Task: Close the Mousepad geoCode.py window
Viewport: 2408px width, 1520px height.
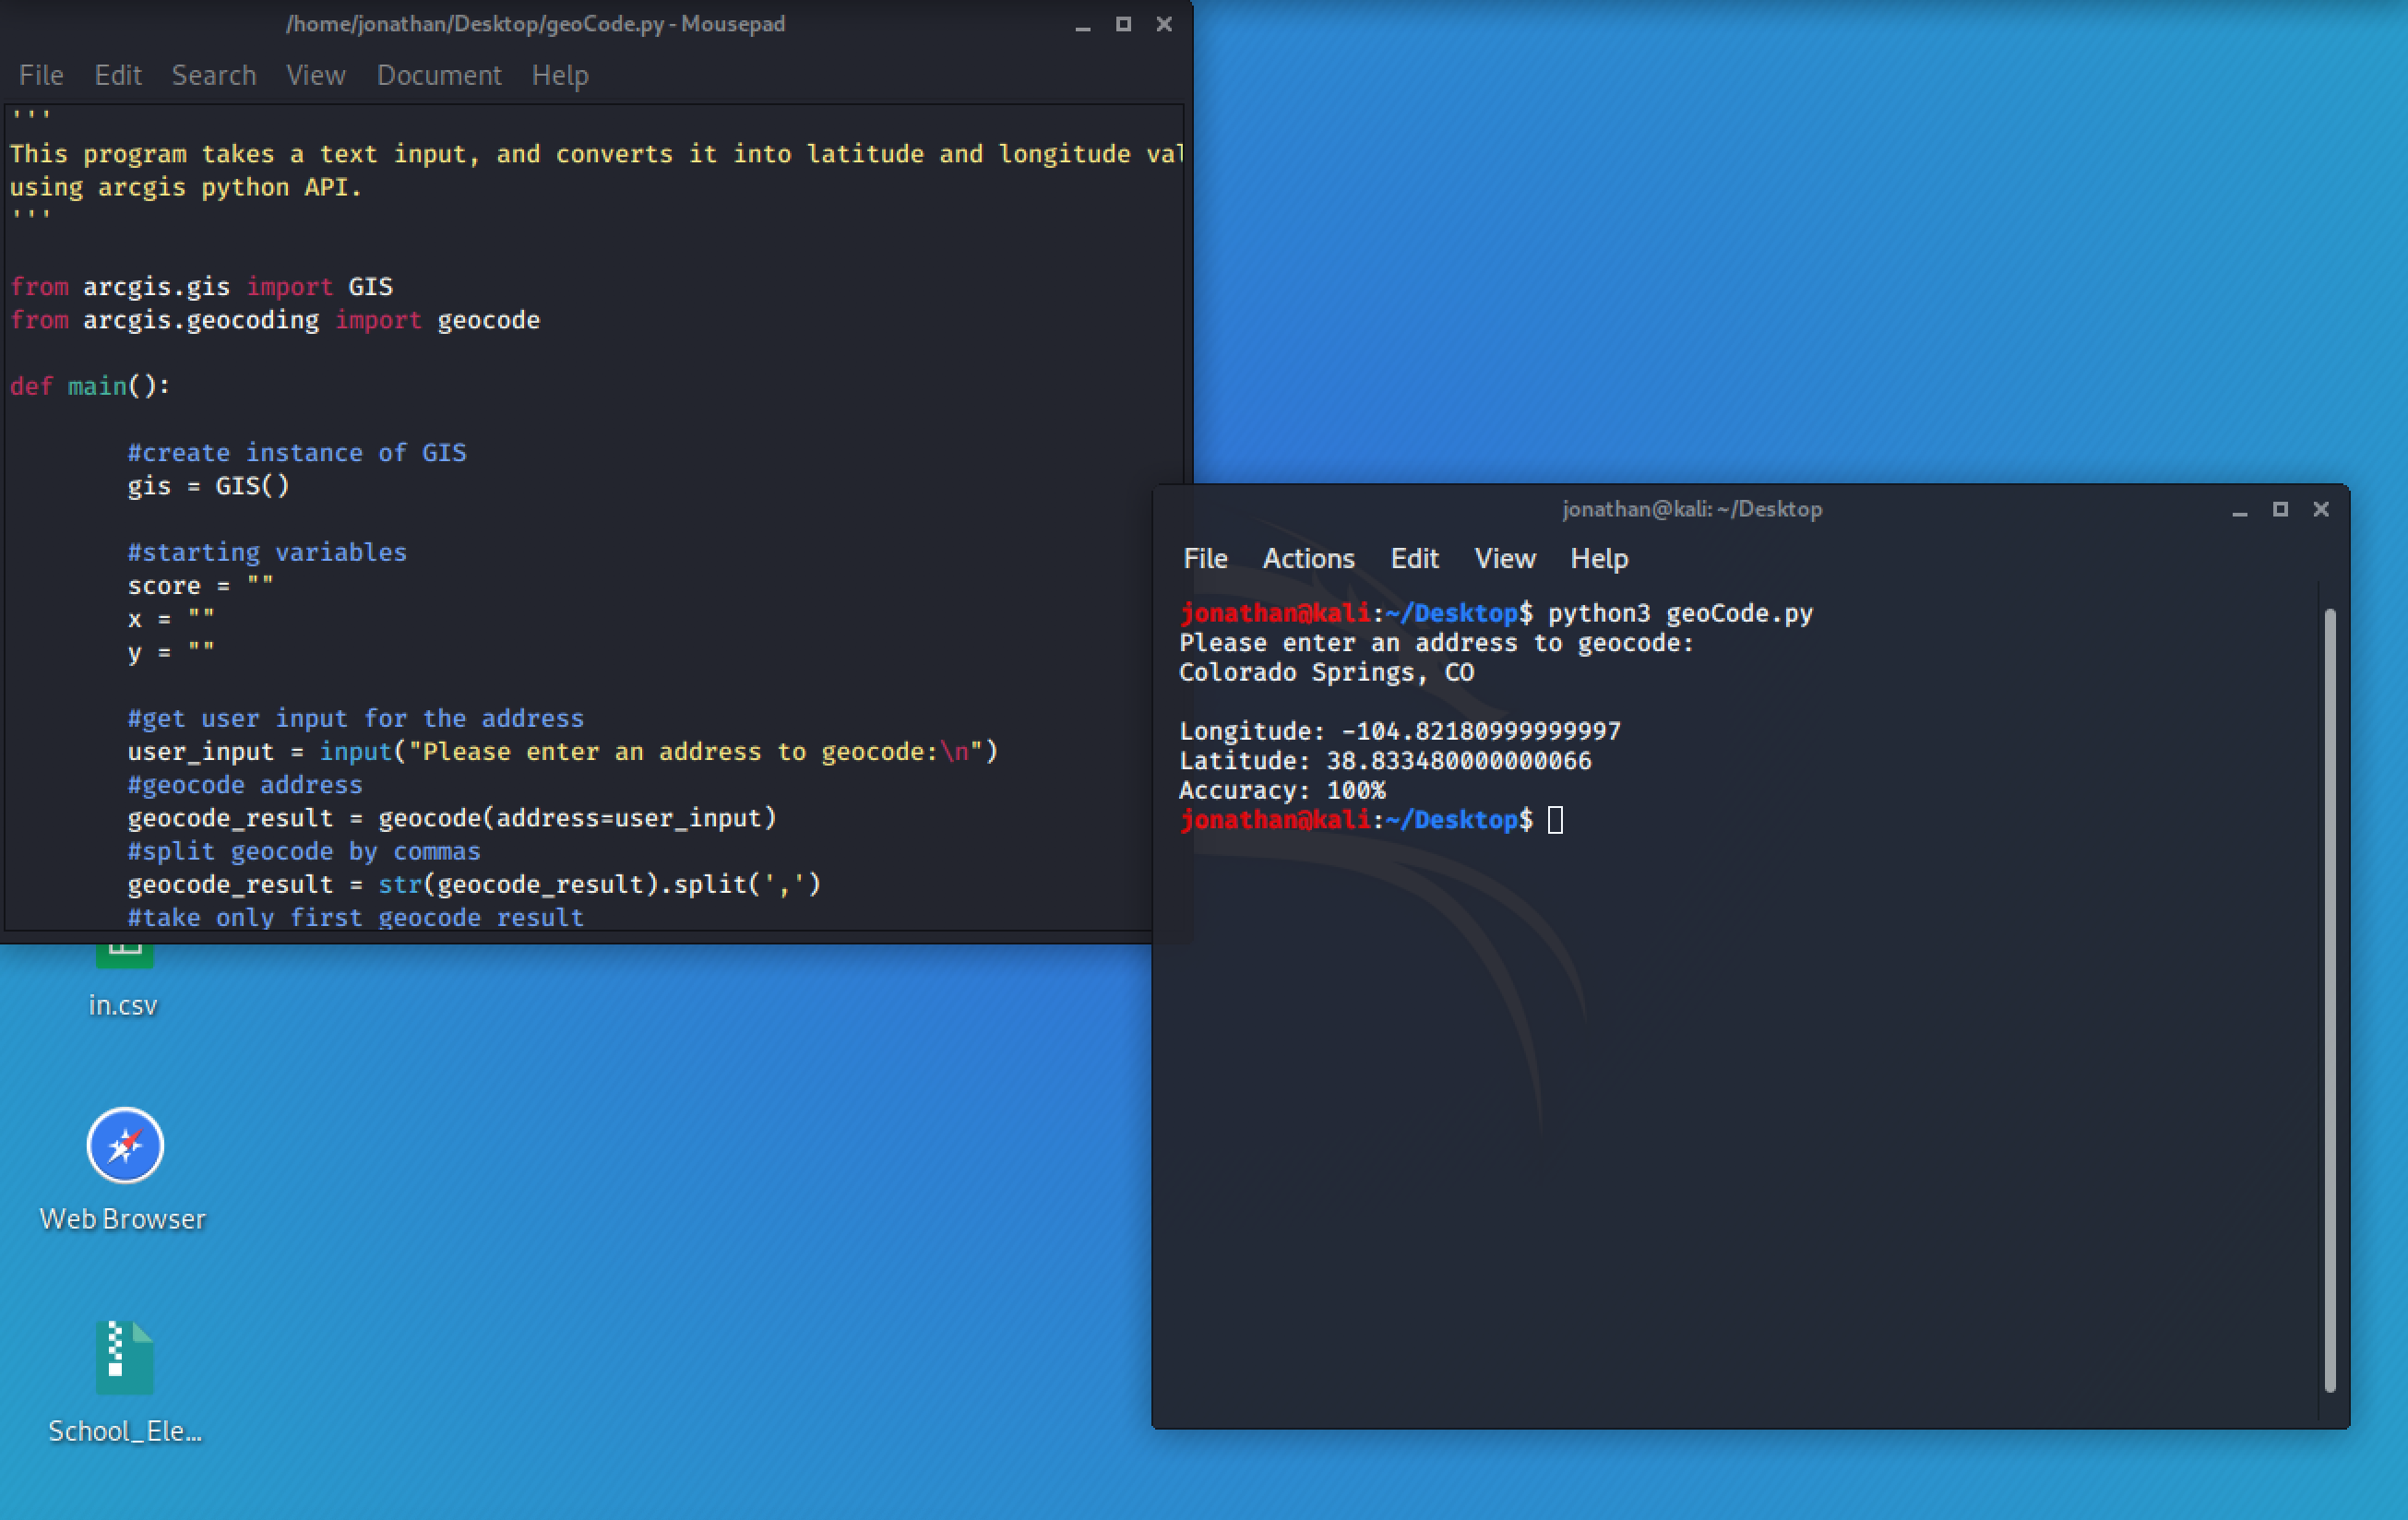Action: click(1164, 24)
